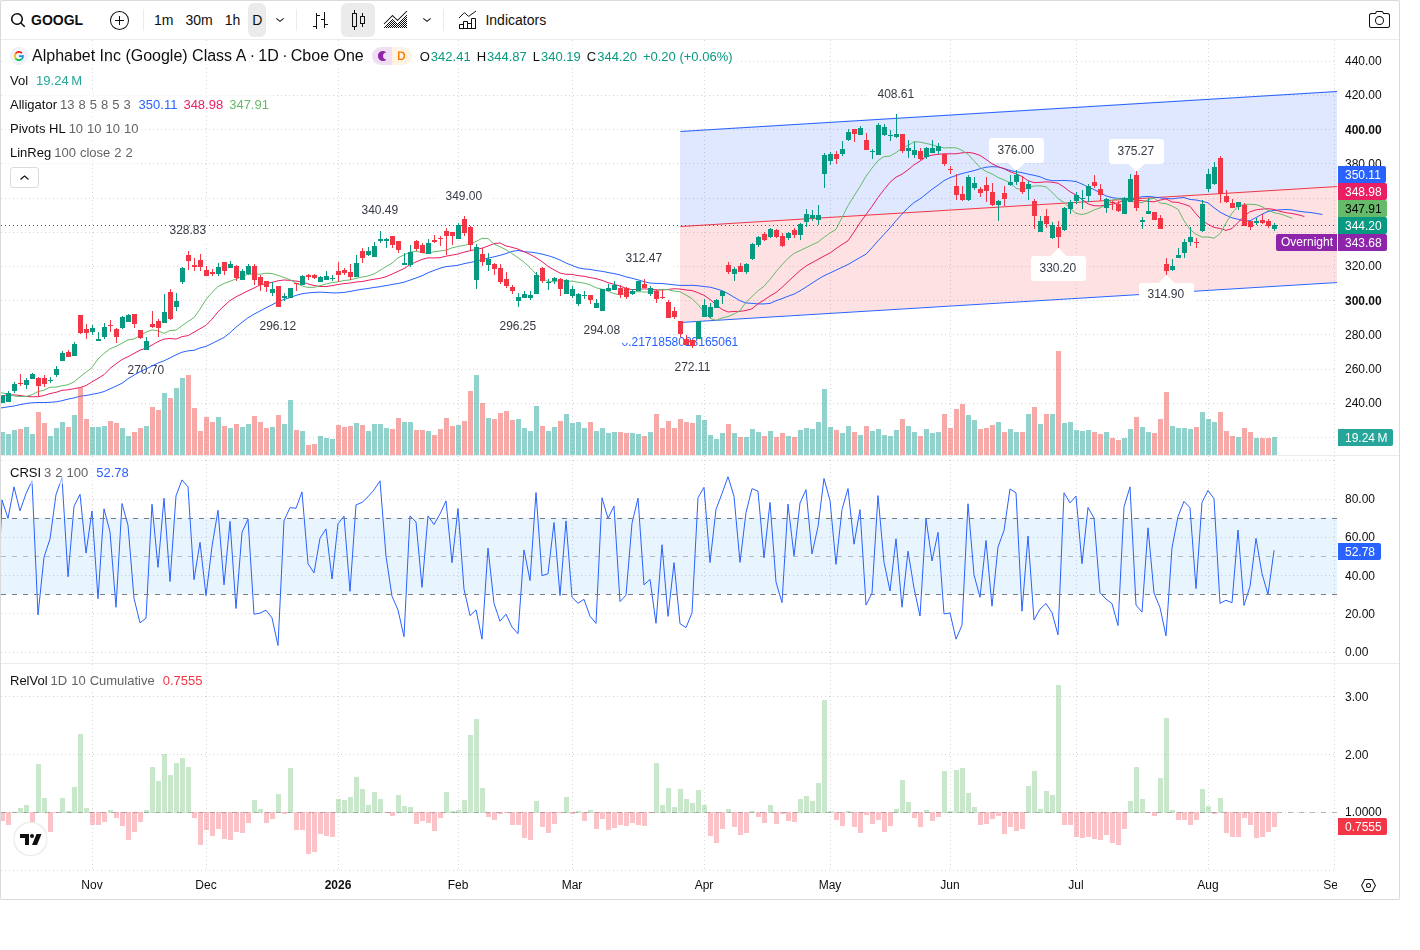Open symbol search for GOOGL
This screenshot has width=1420, height=950.
[48, 20]
